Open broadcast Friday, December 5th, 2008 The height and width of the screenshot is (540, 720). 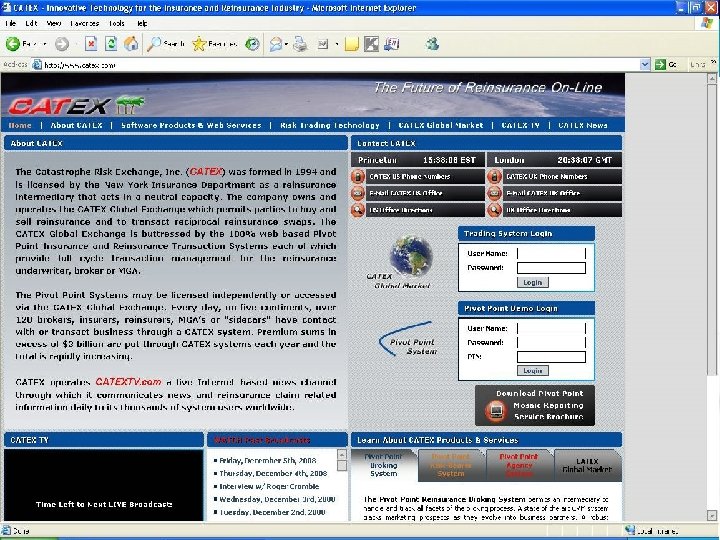(x=268, y=461)
